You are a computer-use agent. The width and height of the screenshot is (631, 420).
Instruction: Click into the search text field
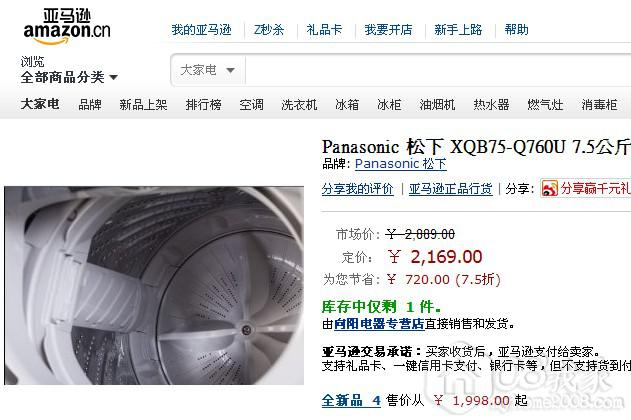pyautogui.click(x=438, y=70)
